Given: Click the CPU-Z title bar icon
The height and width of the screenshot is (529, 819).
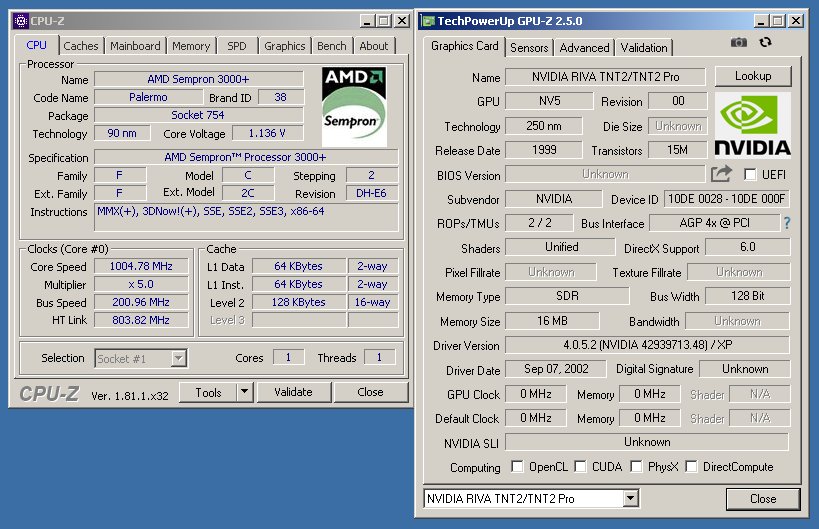Looking at the screenshot, I should (21, 21).
